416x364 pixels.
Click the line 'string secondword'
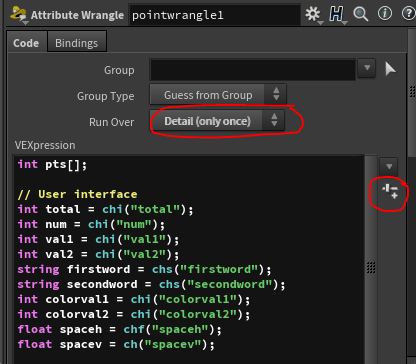click(x=152, y=285)
